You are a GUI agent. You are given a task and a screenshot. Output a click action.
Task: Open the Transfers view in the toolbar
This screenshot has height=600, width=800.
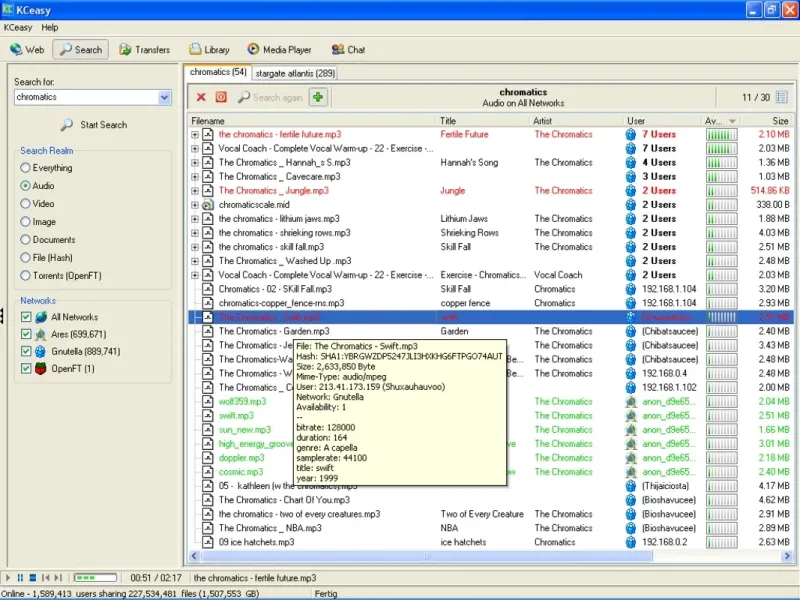pos(144,49)
